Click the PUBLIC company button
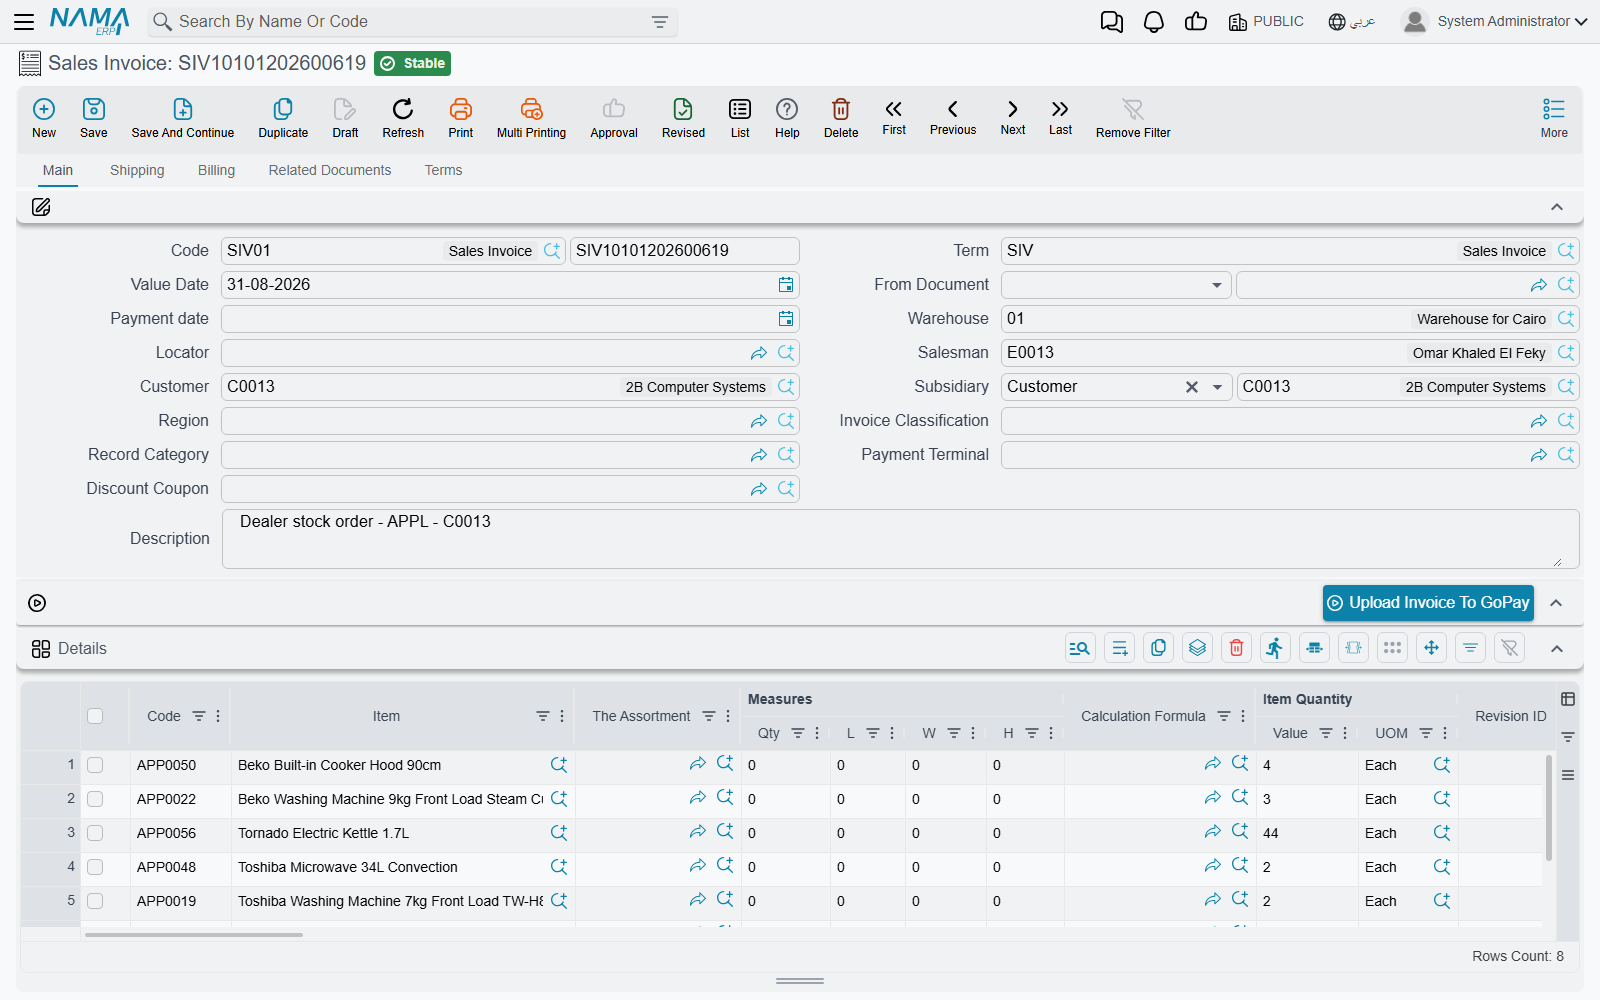Screen dimensions: 1600x1000 pos(1266,21)
